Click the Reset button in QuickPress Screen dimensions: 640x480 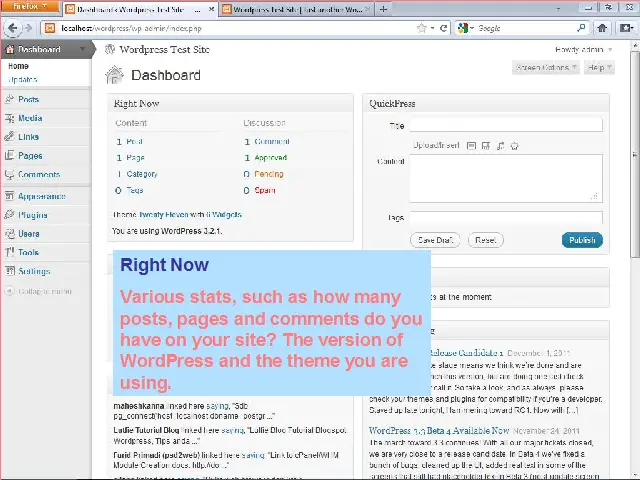(486, 240)
